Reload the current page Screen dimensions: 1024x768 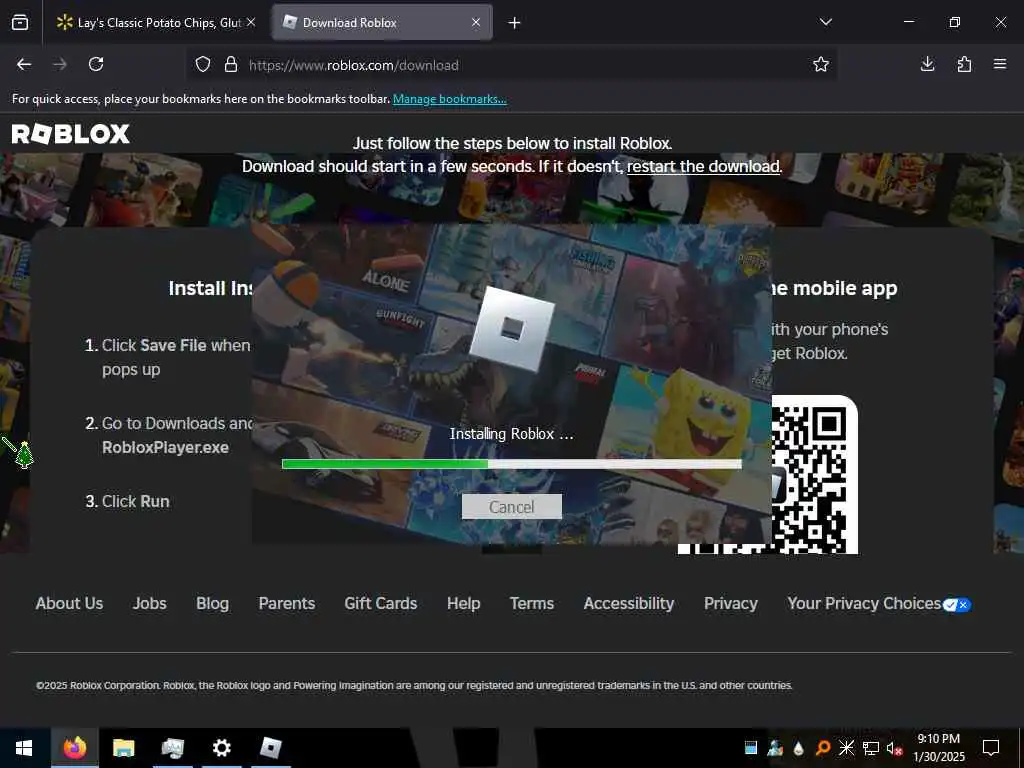pos(96,64)
